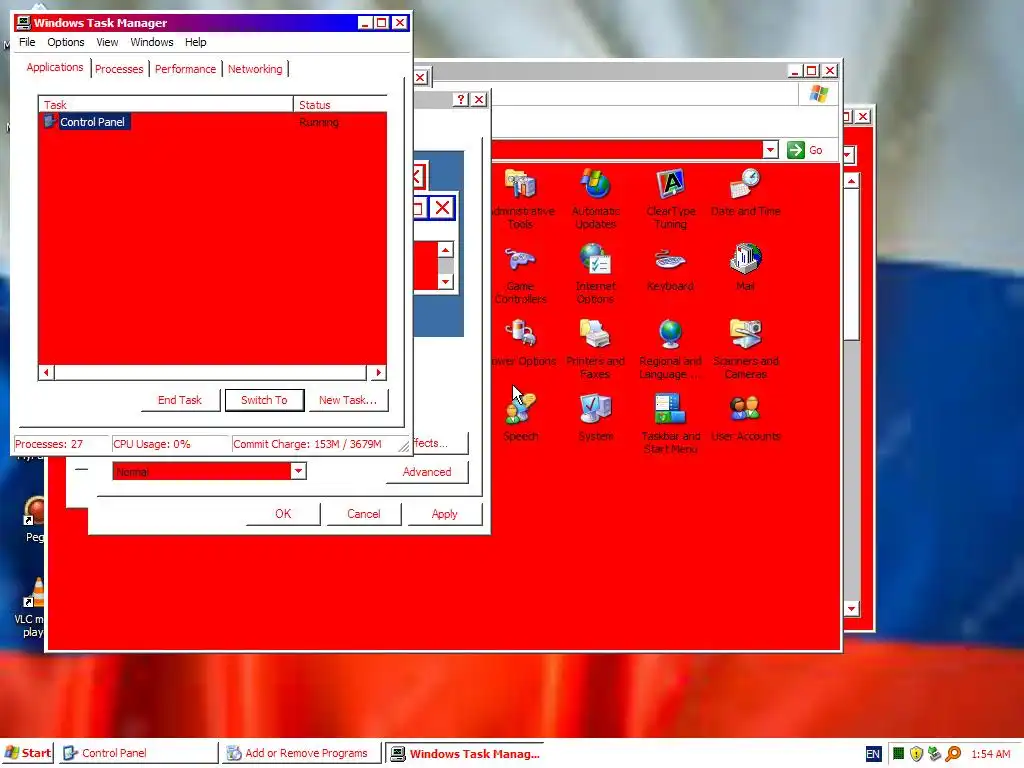Open the File menu in Task Manager
Image resolution: width=1024 pixels, height=768 pixels.
pos(27,42)
